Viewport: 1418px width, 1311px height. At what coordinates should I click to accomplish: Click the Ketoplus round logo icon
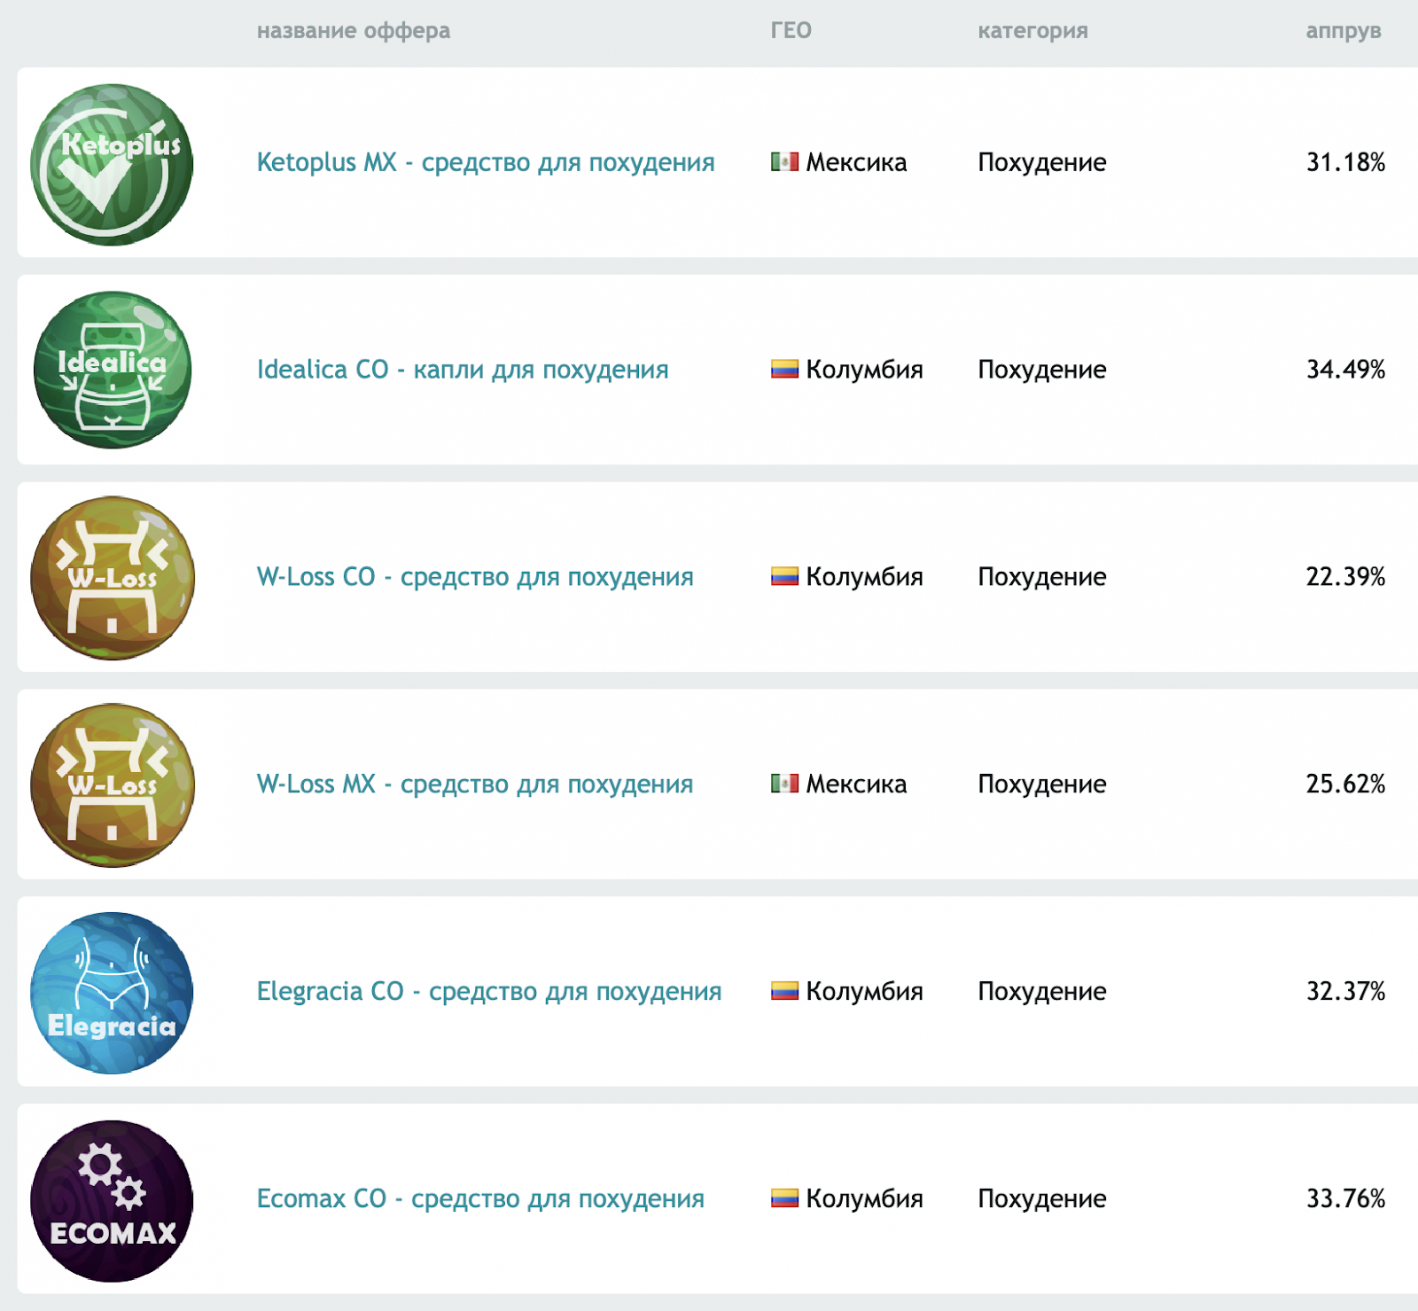coord(112,165)
